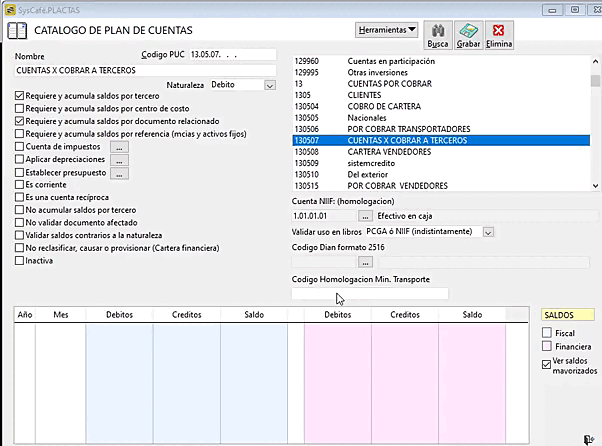Screen dimensions: 602x446
Task: Save record with Grabar icon
Action: point(468,35)
